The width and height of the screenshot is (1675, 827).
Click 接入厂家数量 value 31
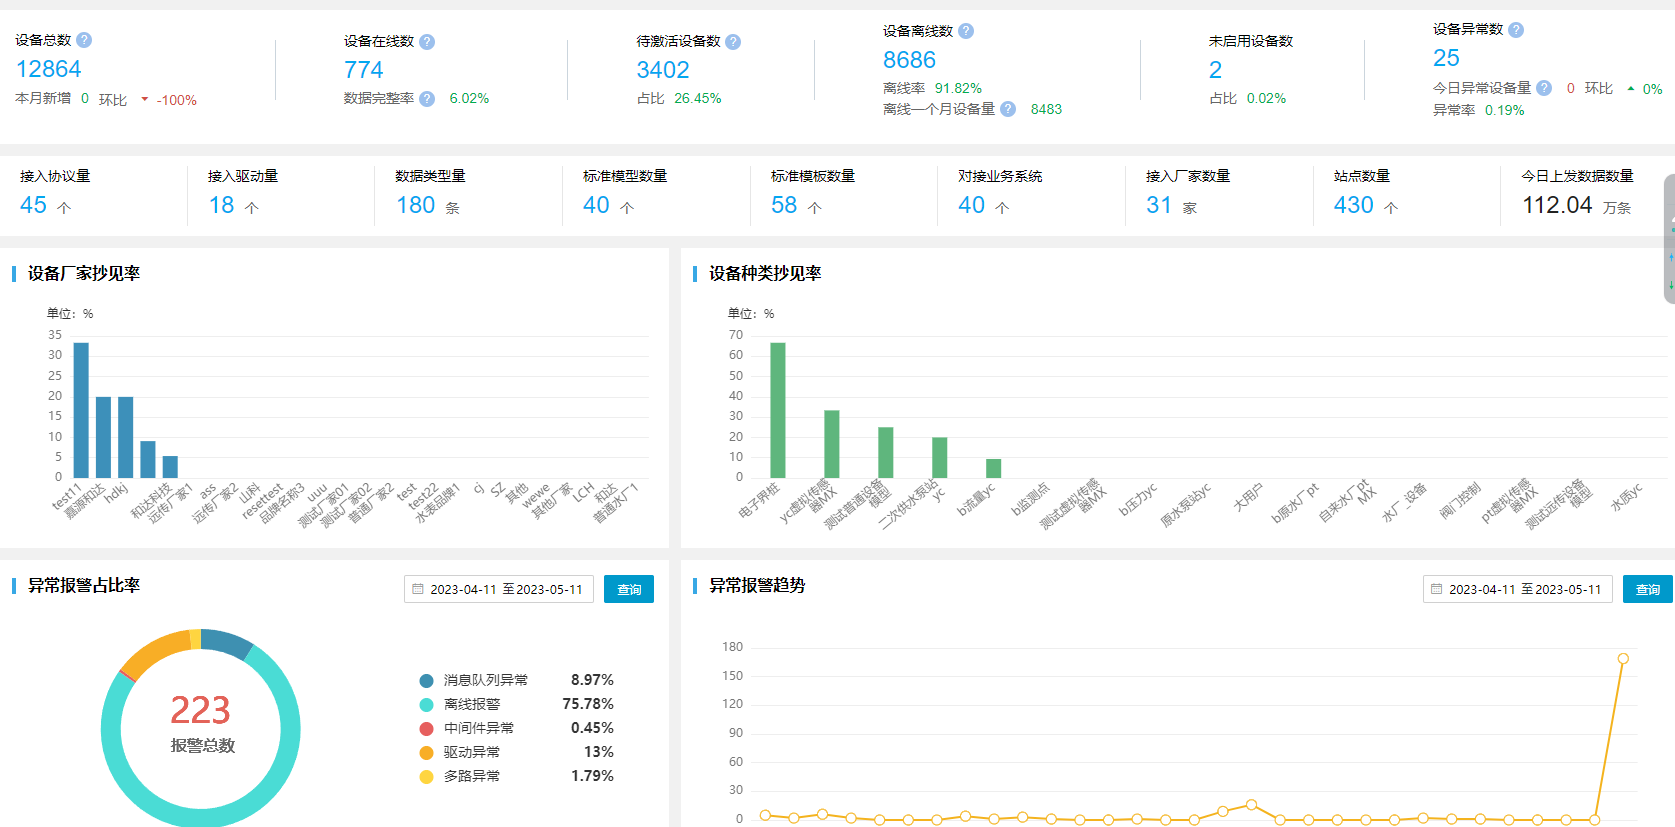coord(1159,205)
